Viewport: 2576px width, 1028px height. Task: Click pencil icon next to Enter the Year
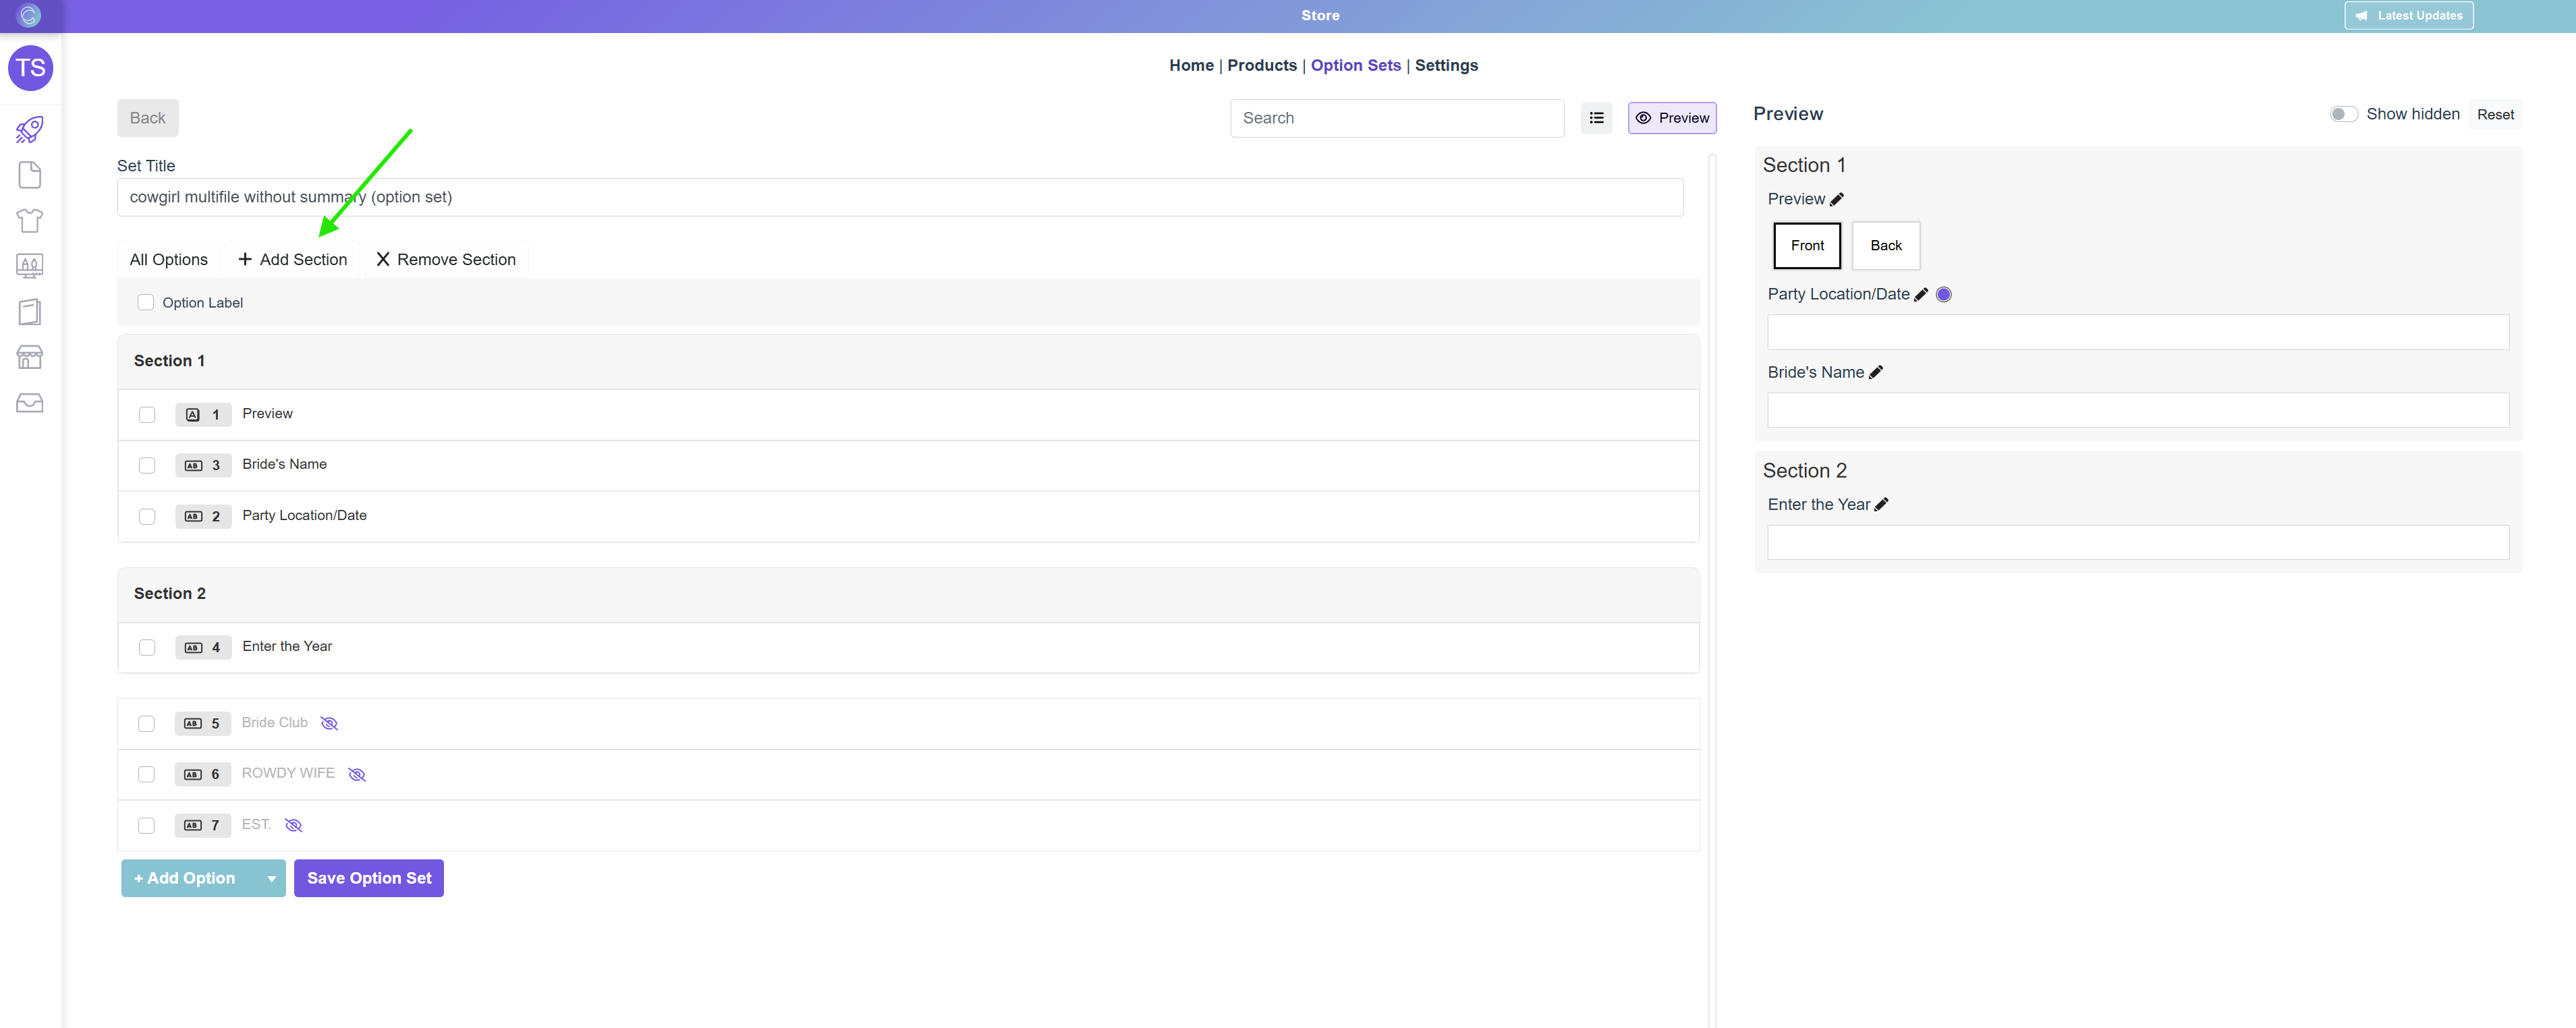tap(1881, 505)
